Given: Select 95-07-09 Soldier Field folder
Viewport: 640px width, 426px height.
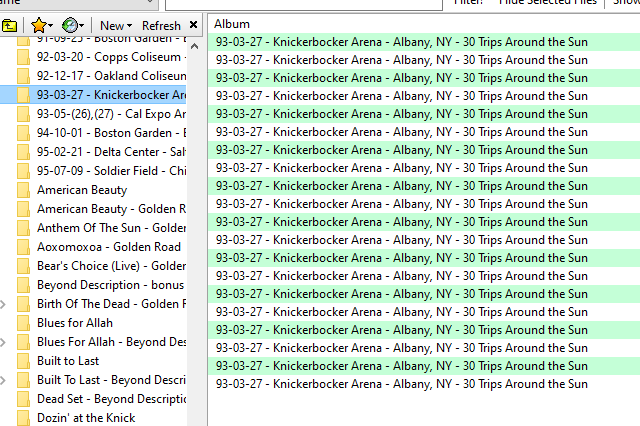Looking at the screenshot, I should point(111,171).
